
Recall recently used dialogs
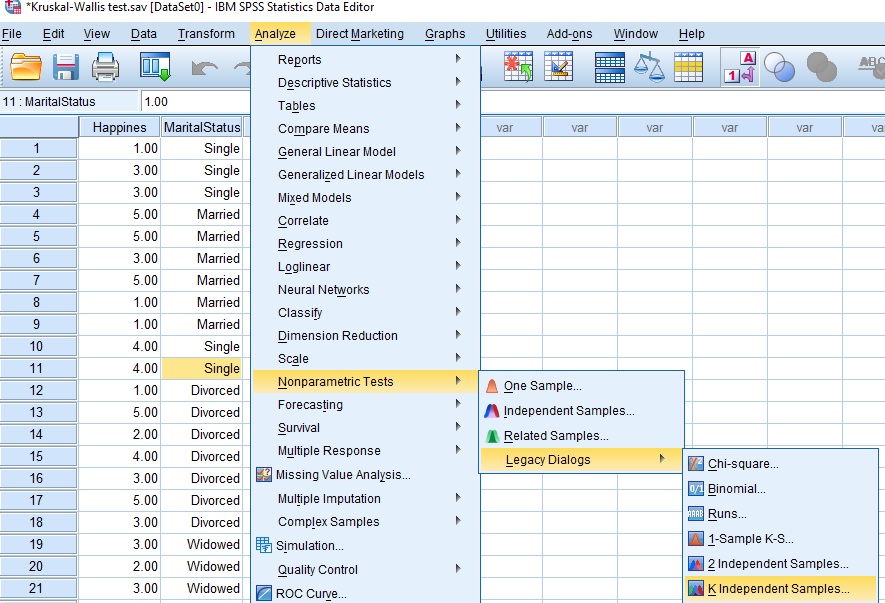point(152,68)
